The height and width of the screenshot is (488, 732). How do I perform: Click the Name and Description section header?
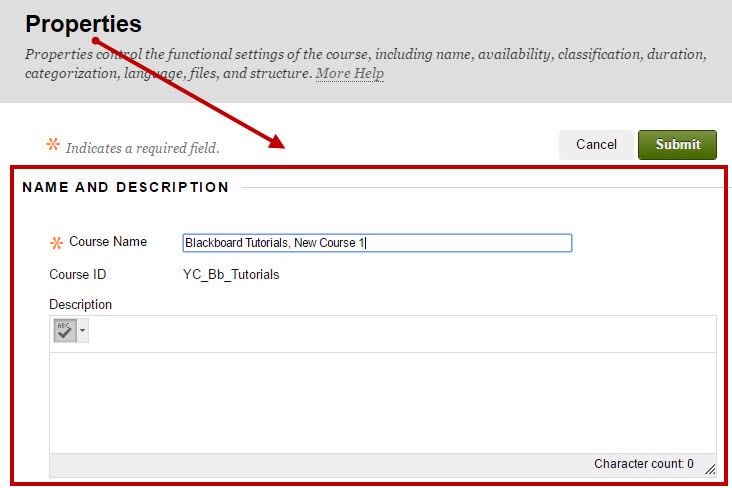125,187
